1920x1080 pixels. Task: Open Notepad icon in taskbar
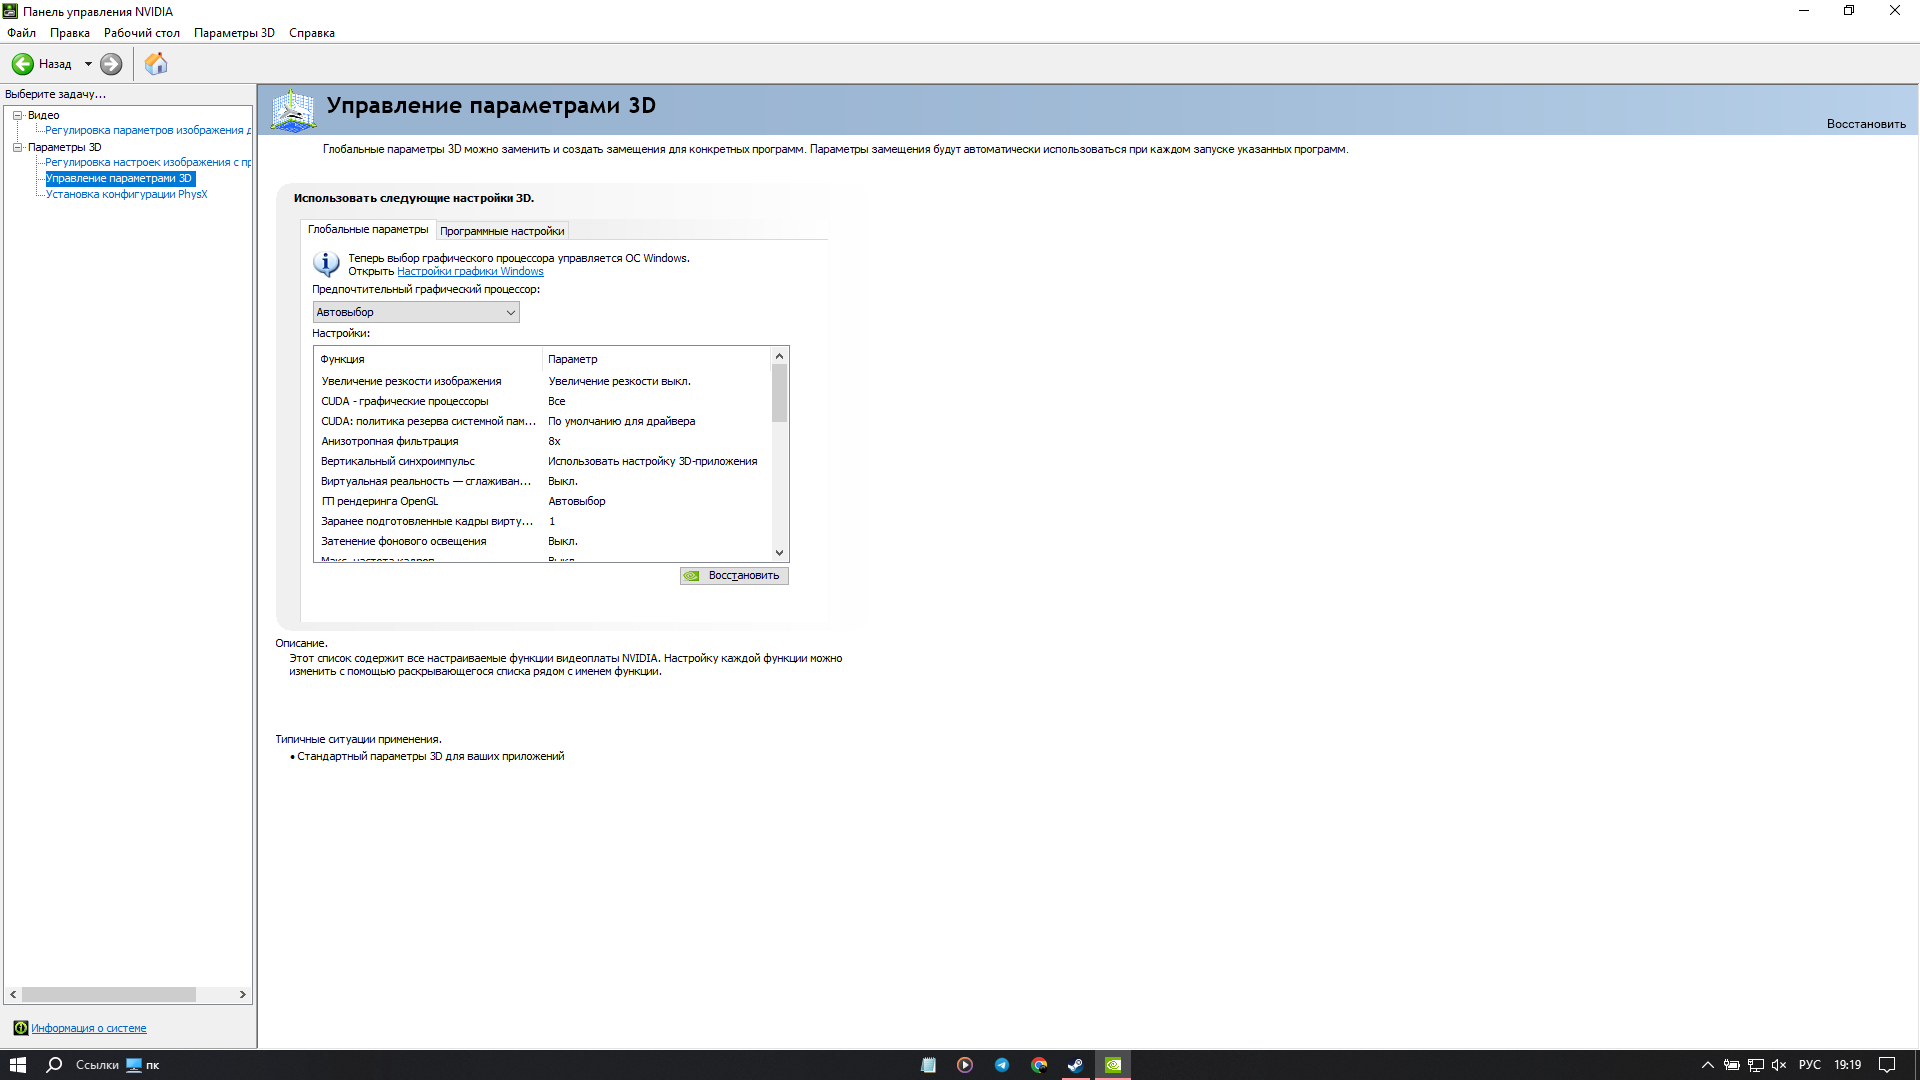pyautogui.click(x=928, y=1065)
